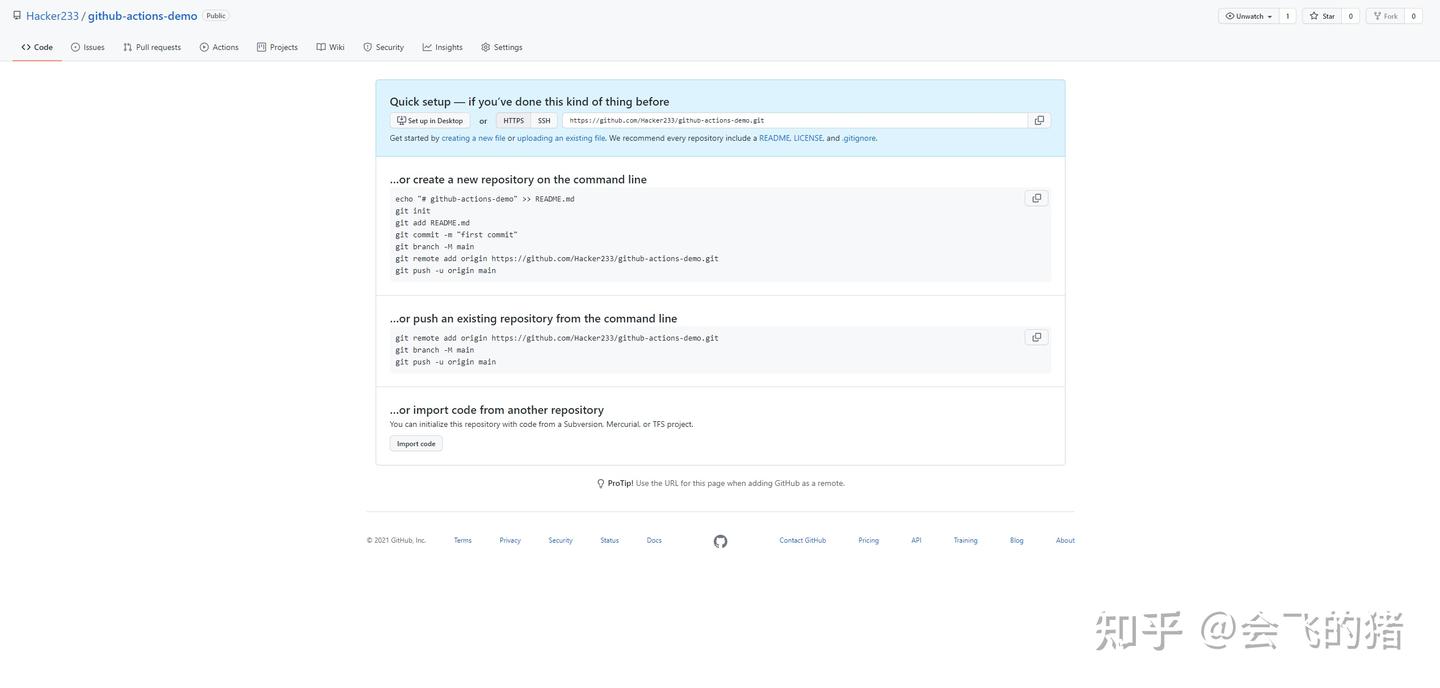This screenshot has height=688, width=1440.
Task: Click the Issues circle icon in the navbar
Action: point(74,47)
